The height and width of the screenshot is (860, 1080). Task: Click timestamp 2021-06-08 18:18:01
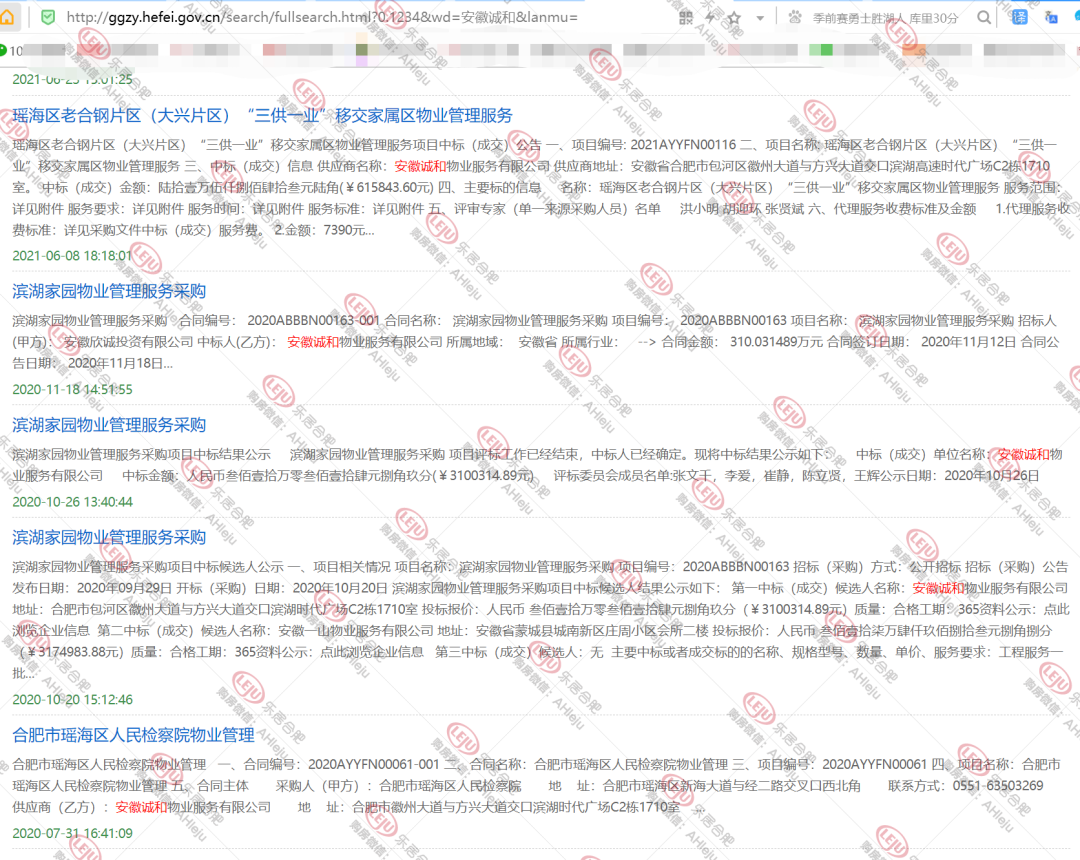coord(72,255)
